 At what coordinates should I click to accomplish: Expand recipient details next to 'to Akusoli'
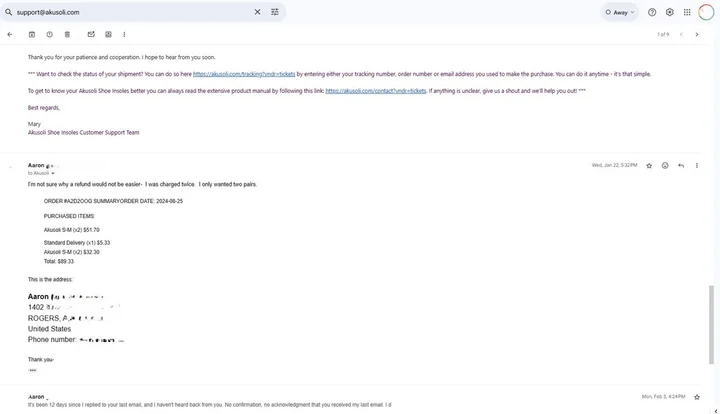(x=53, y=174)
